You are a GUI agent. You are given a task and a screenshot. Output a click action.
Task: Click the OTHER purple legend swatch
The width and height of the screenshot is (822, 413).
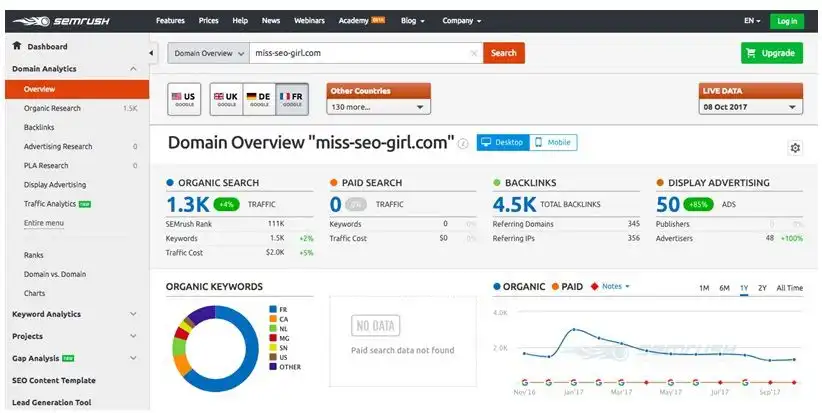(x=273, y=367)
